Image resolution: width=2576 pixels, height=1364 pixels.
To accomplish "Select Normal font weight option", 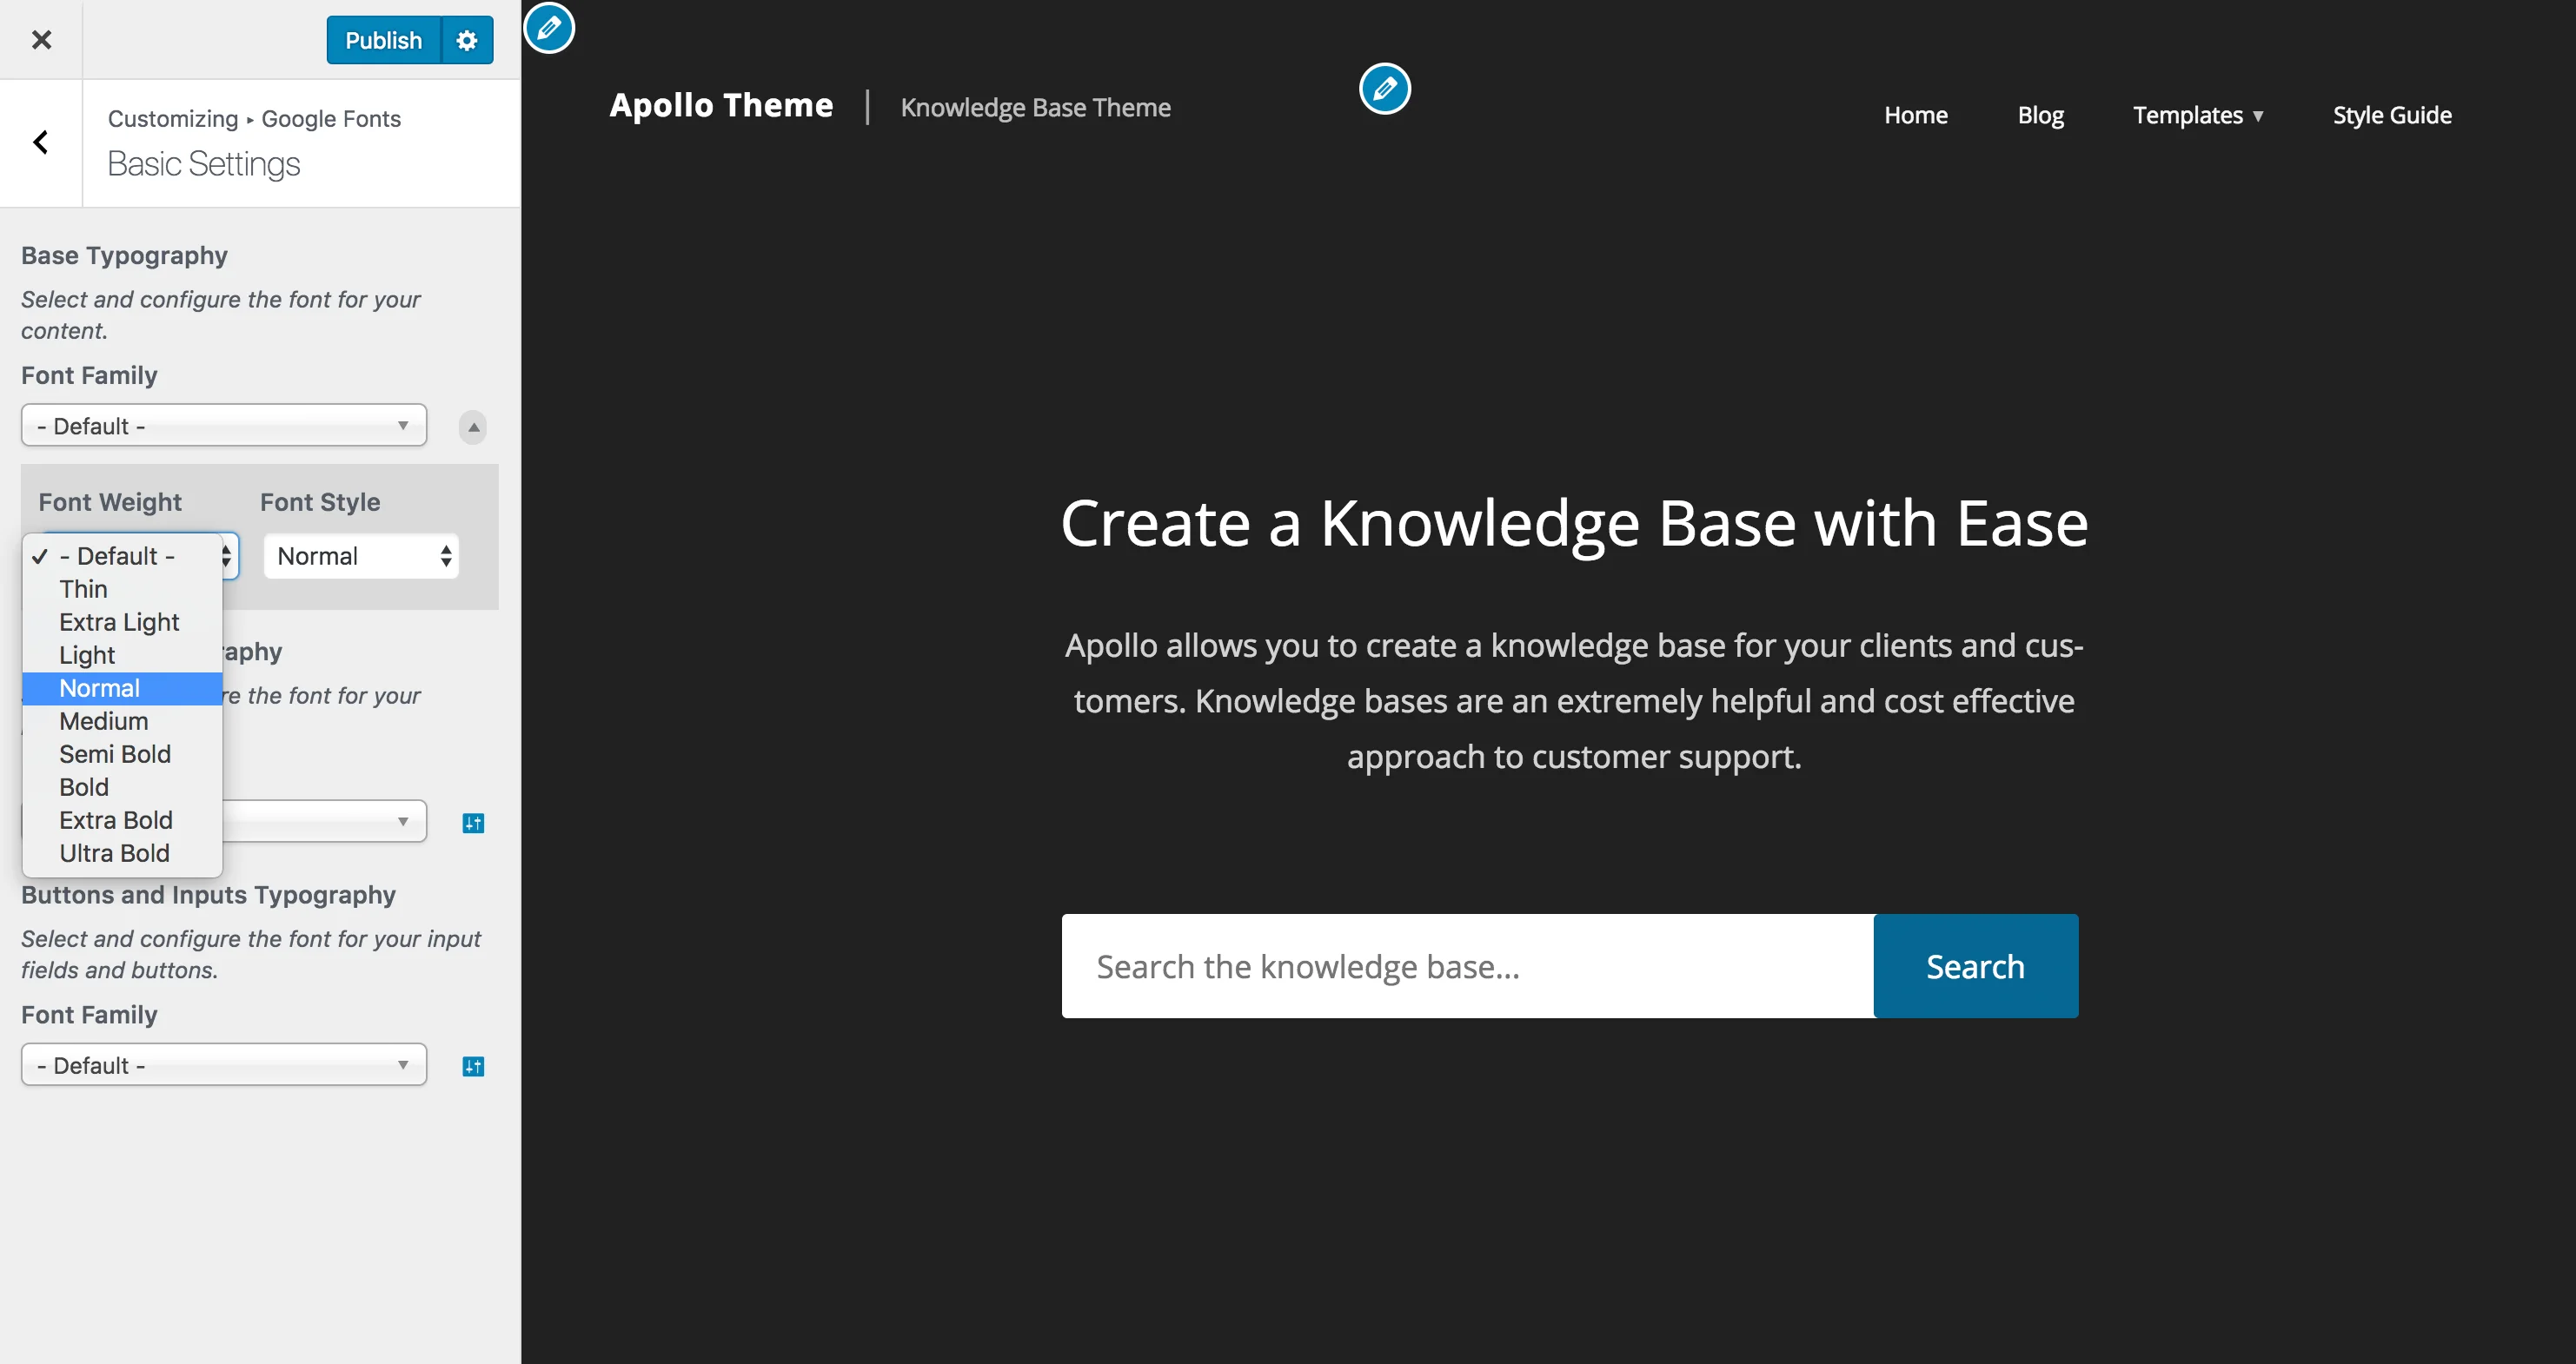I will tap(100, 688).
